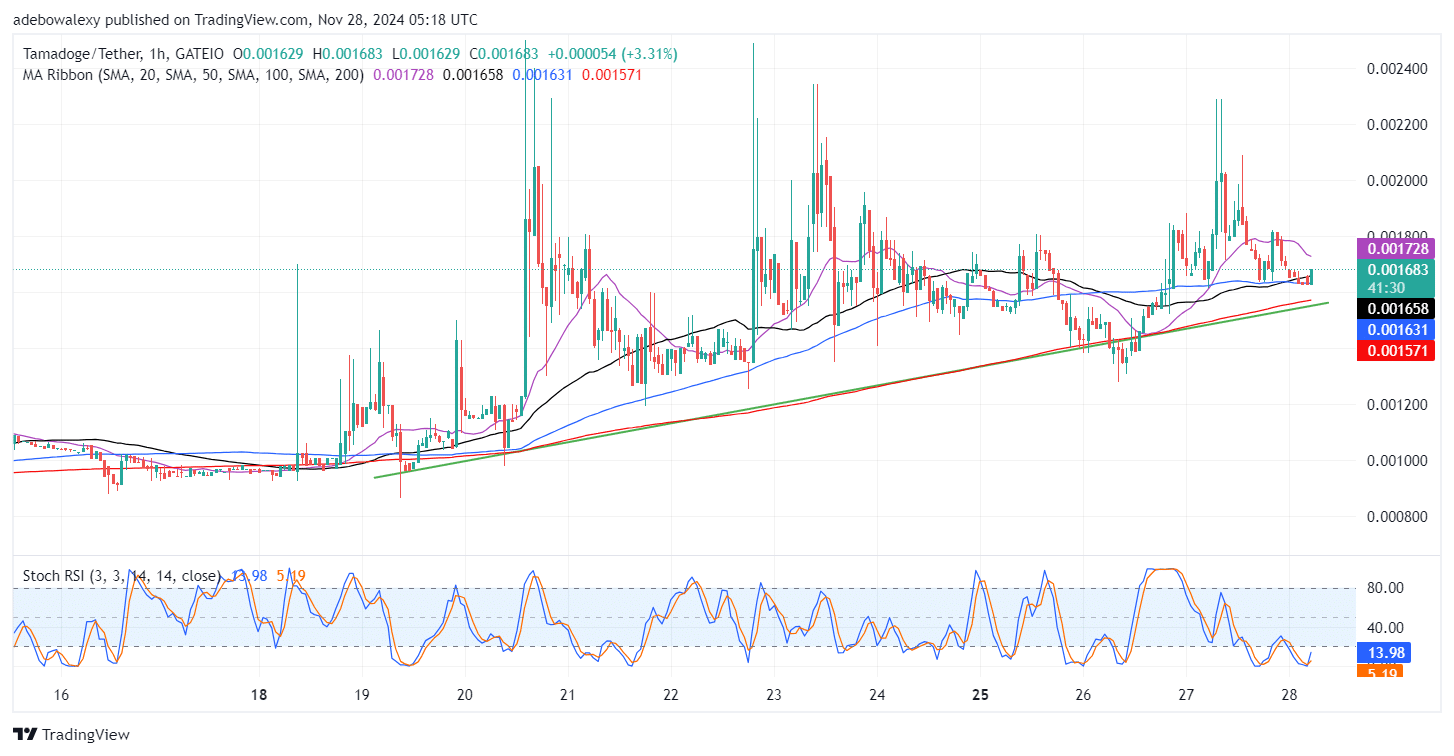Image resolution: width=1454 pixels, height=756 pixels.
Task: Click date label 27 on time axis
Action: click(1186, 694)
